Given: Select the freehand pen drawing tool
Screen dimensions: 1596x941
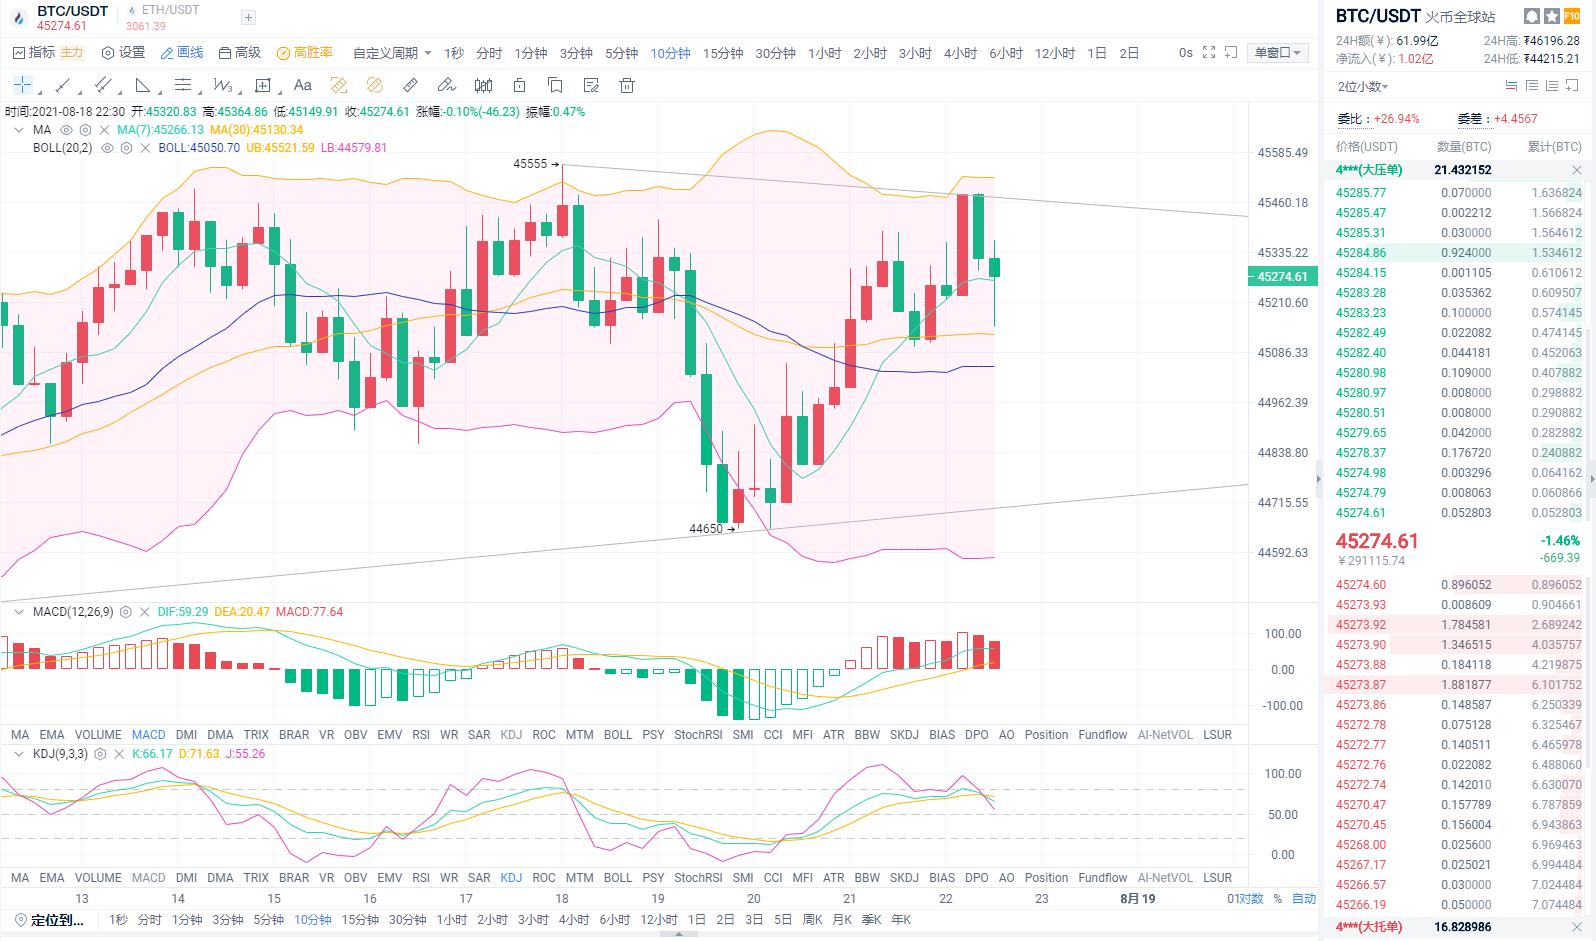Looking at the screenshot, I should pos(447,85).
